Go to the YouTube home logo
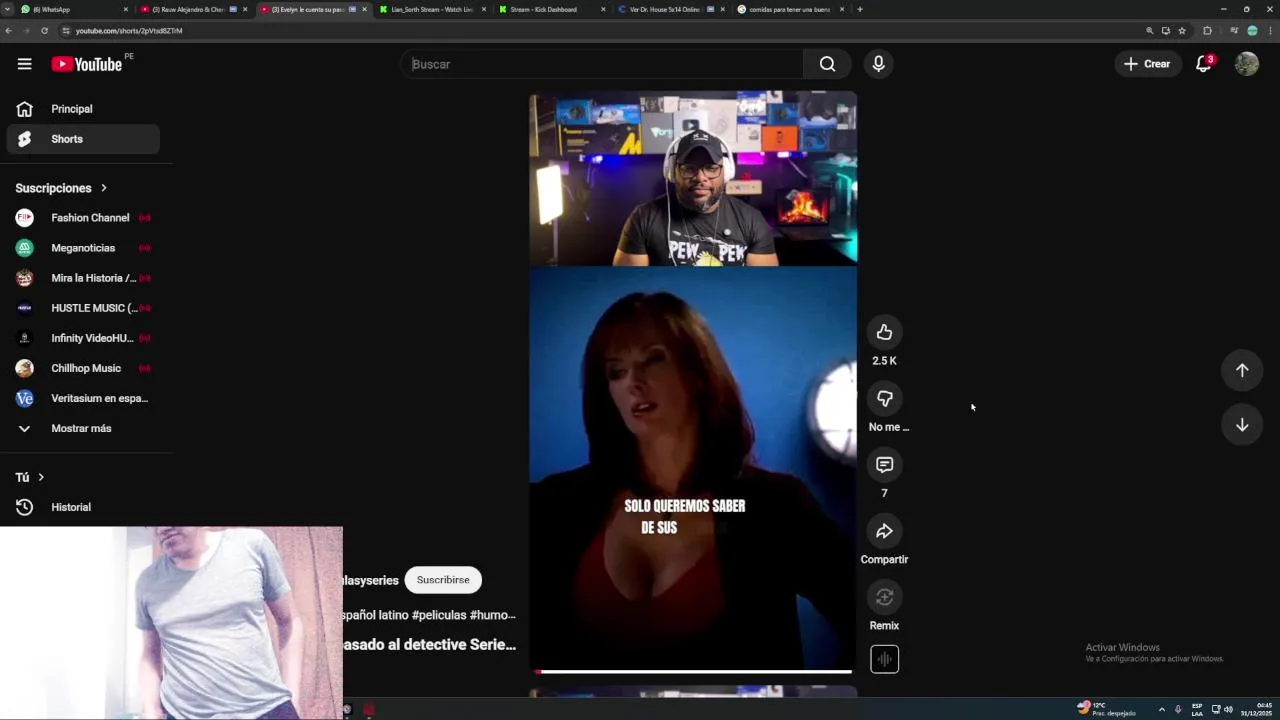The height and width of the screenshot is (720, 1280). [x=87, y=64]
